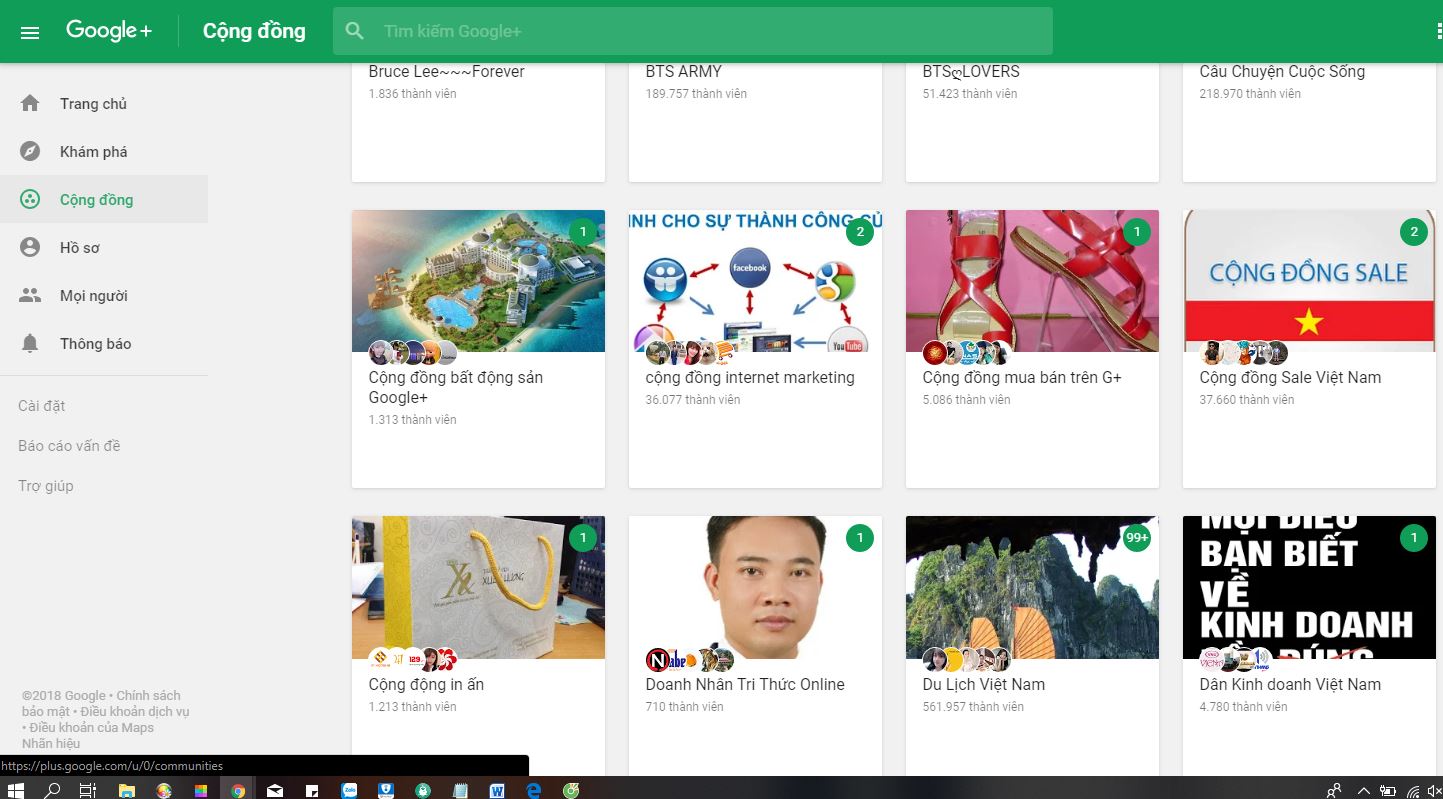This screenshot has width=1443, height=799.
Task: Open Cộng động in ấn thumbnail
Action: pyautogui.click(x=478, y=587)
